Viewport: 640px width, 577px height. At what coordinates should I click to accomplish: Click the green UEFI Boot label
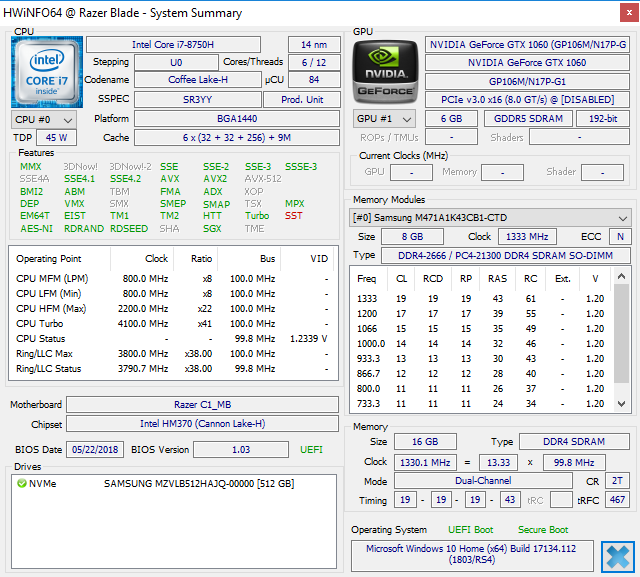tap(470, 530)
